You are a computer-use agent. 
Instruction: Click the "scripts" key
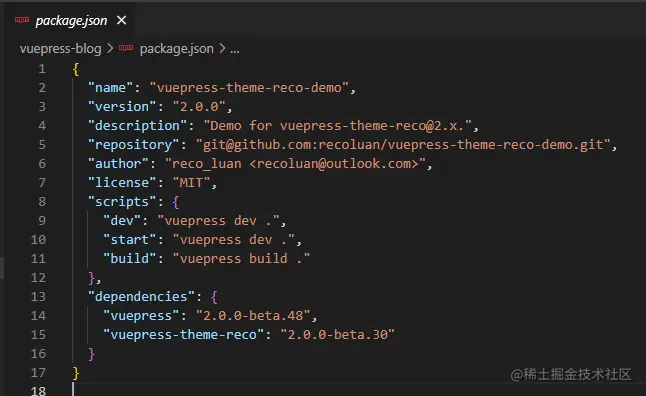pyautogui.click(x=122, y=202)
